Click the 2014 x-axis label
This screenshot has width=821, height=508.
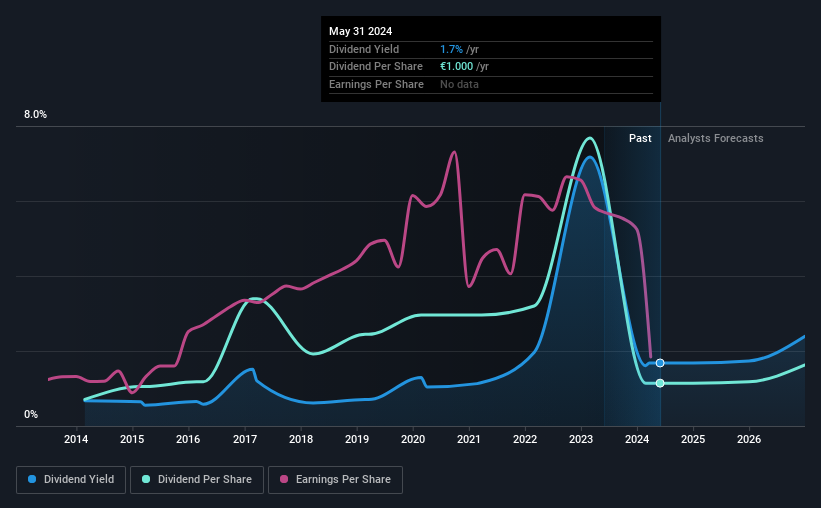pos(76,439)
